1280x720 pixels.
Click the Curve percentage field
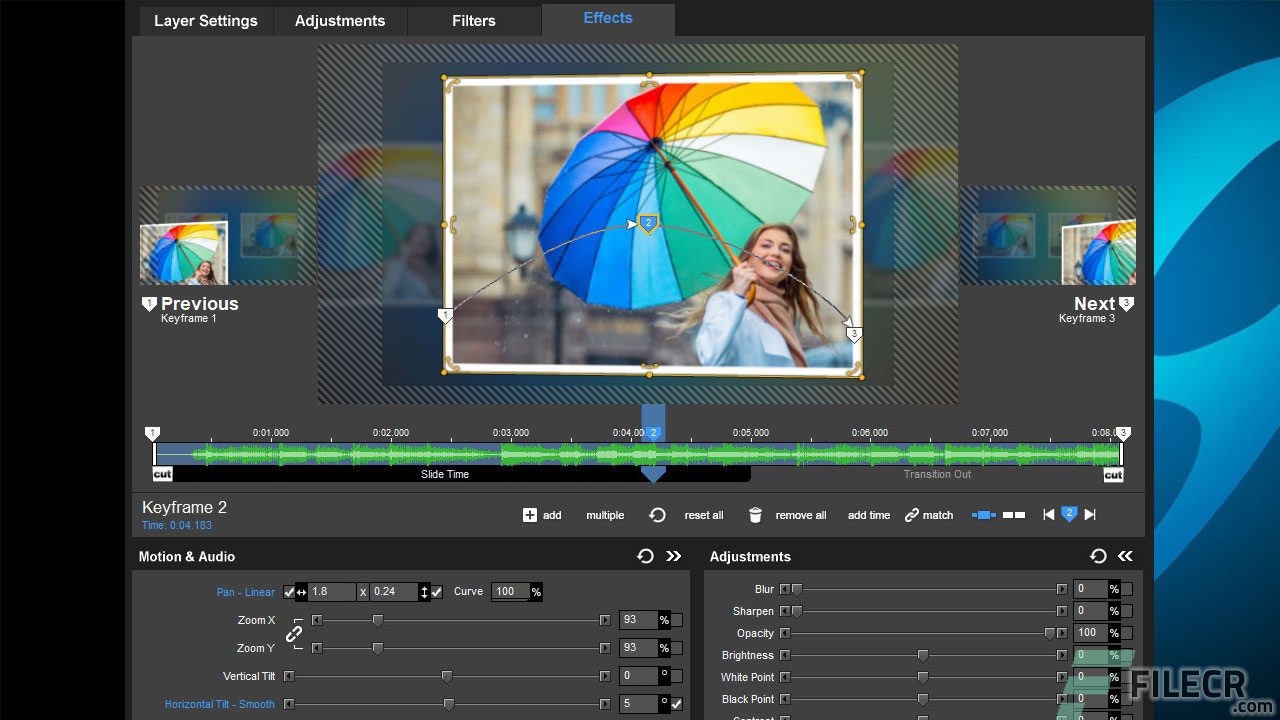511,592
